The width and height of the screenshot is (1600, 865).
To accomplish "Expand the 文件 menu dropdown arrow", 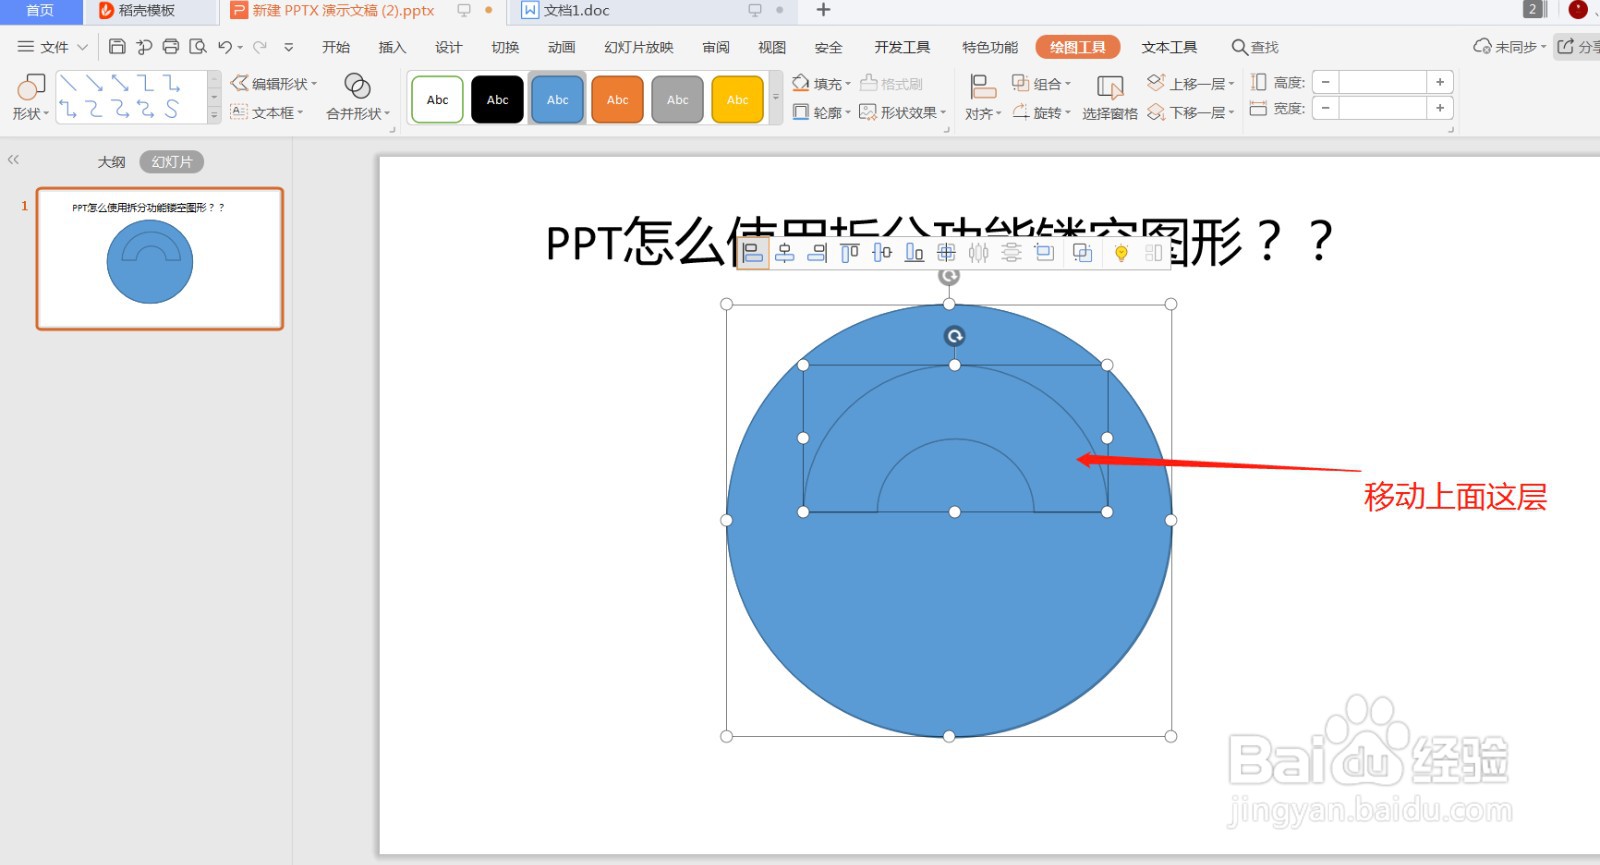I will pyautogui.click(x=82, y=47).
